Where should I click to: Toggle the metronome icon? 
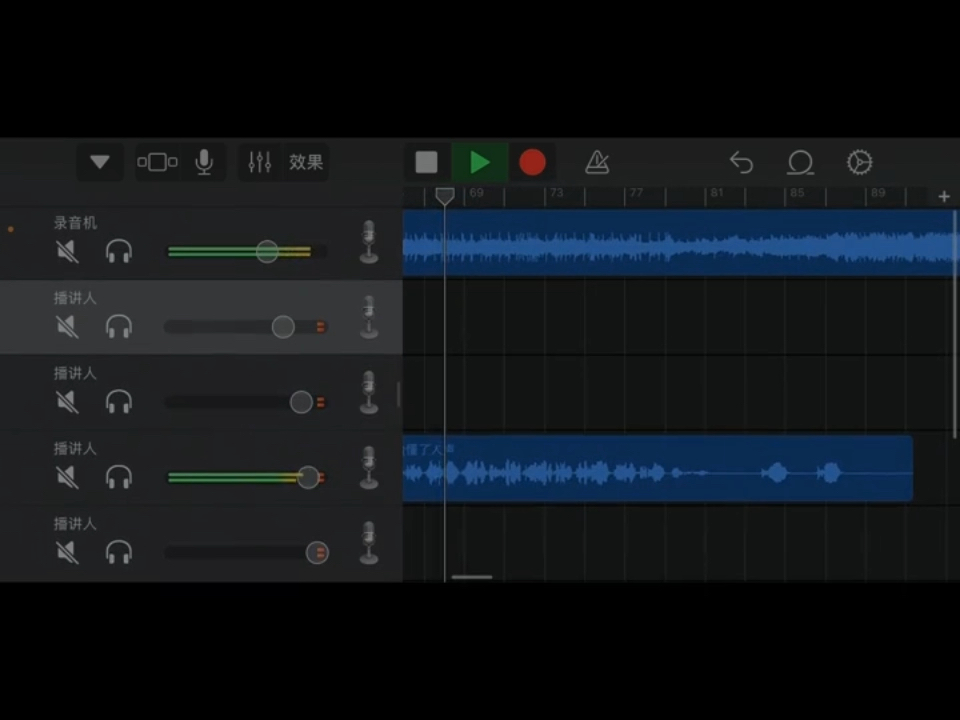(x=597, y=162)
